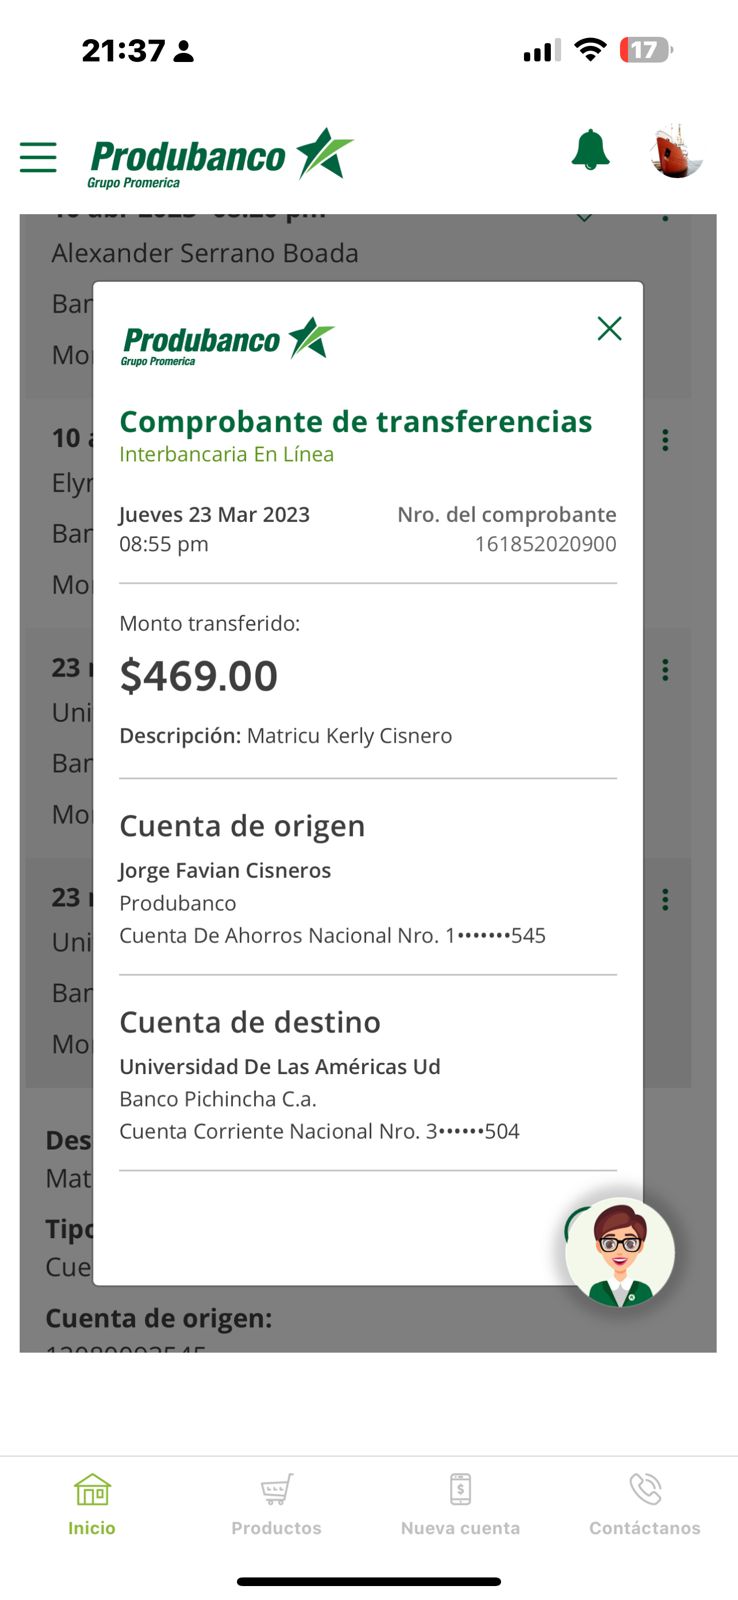
Task: Close the transfer receipt popup
Action: pos(609,329)
